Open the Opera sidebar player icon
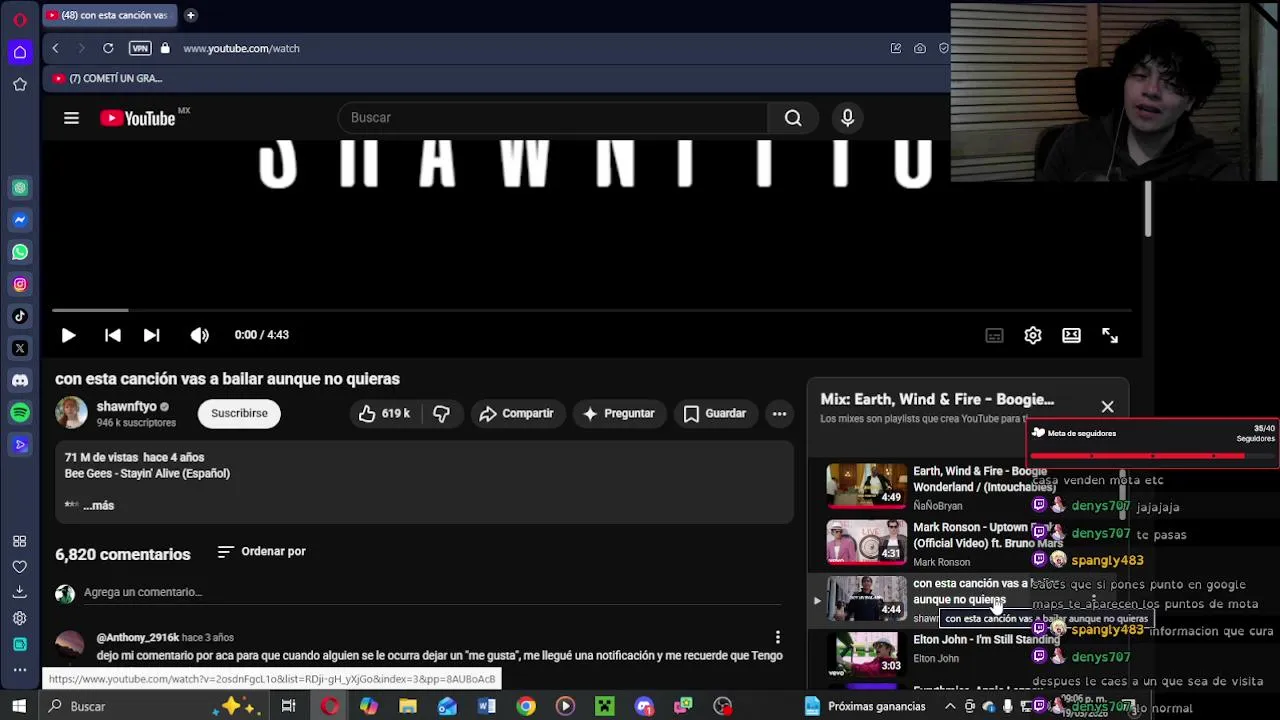1280x720 pixels. click(x=20, y=444)
